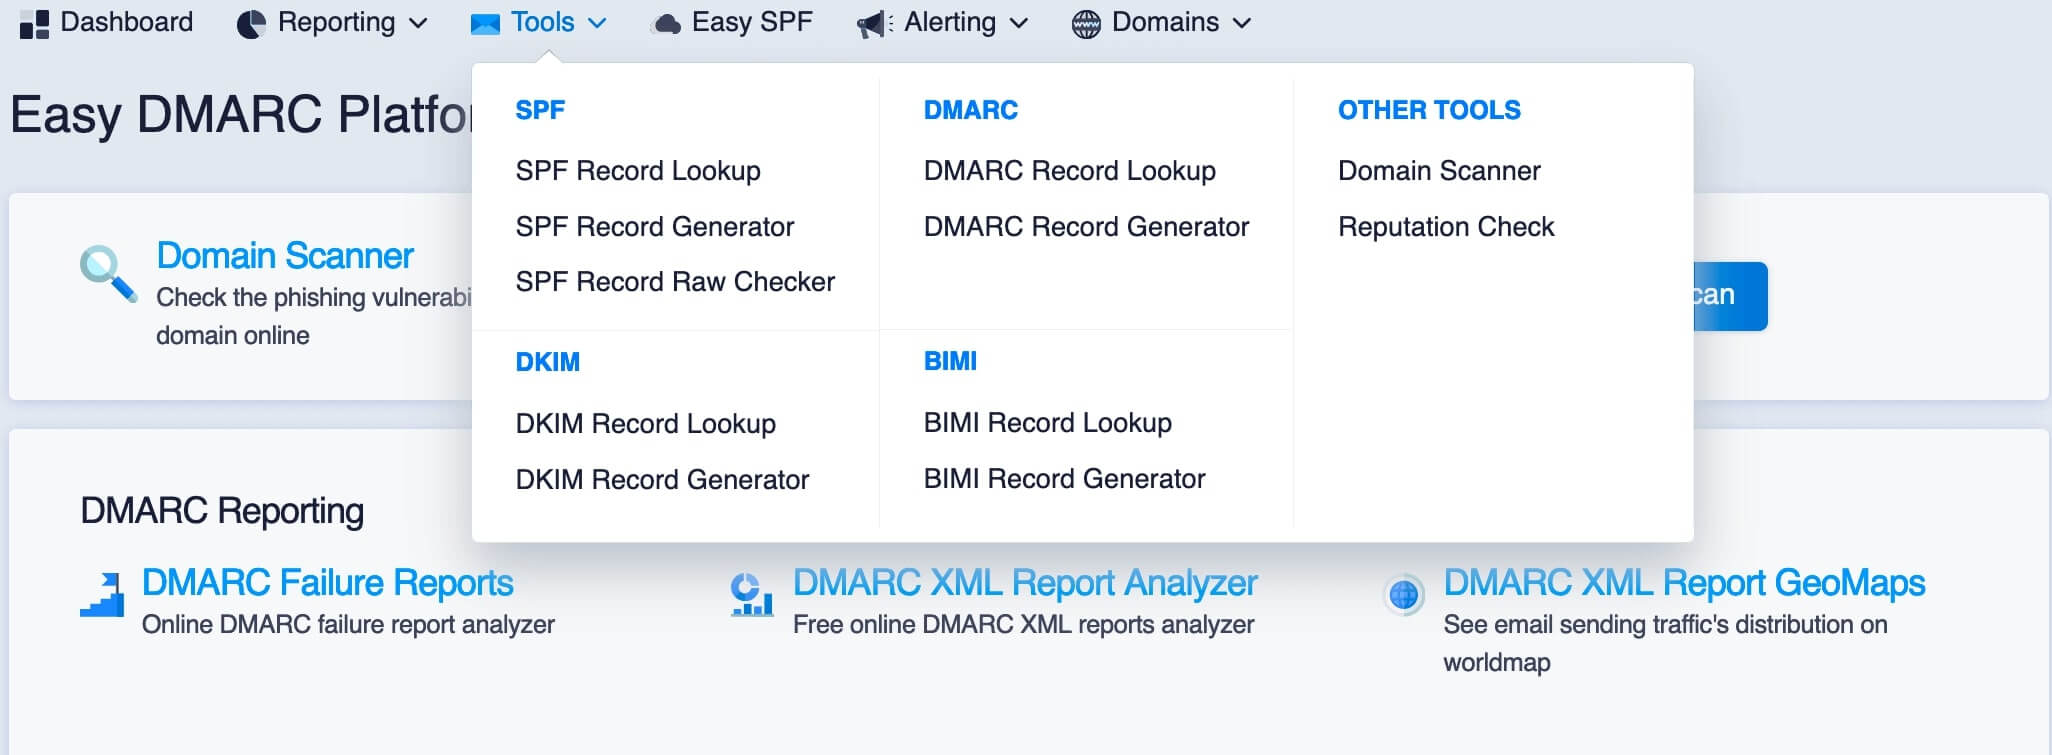Viewport: 2052px width, 755px height.
Task: Click the OTHER TOOLS section heading
Action: (x=1429, y=110)
